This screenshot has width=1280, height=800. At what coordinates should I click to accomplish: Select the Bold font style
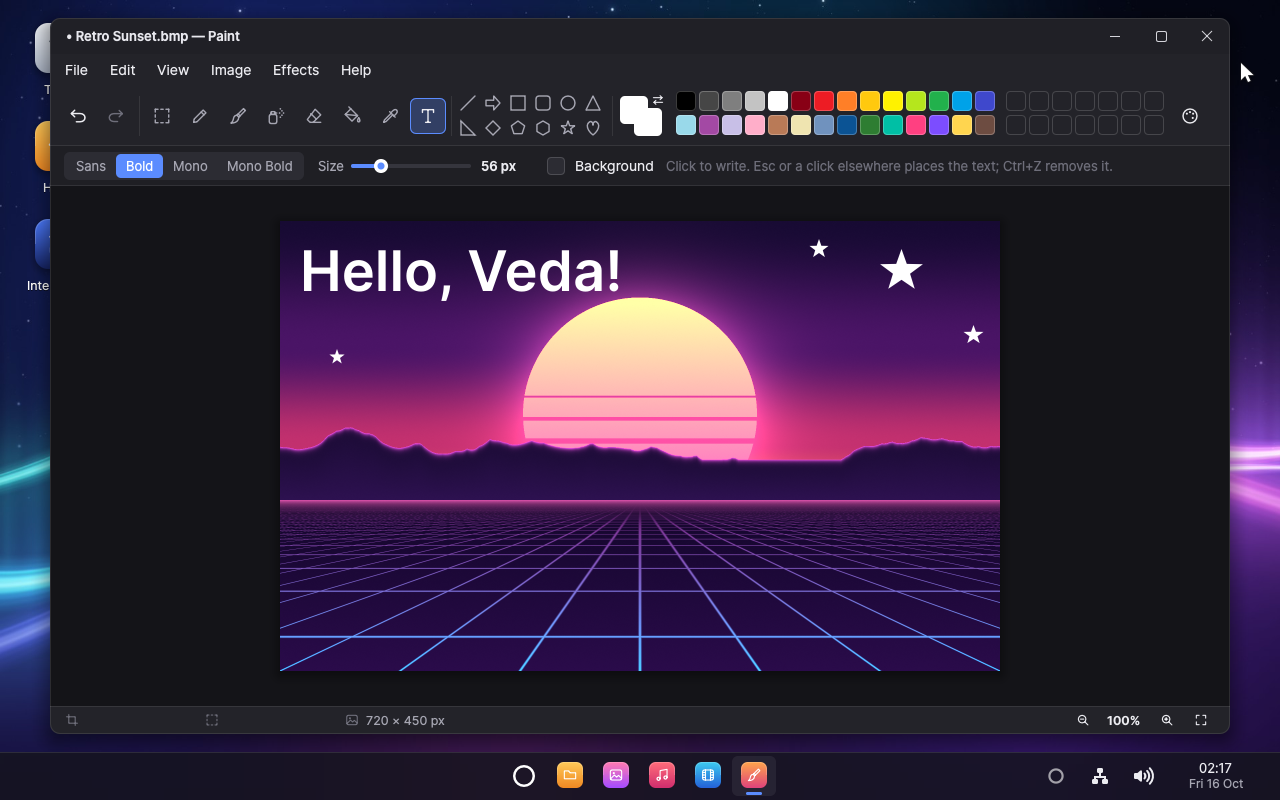tap(140, 166)
